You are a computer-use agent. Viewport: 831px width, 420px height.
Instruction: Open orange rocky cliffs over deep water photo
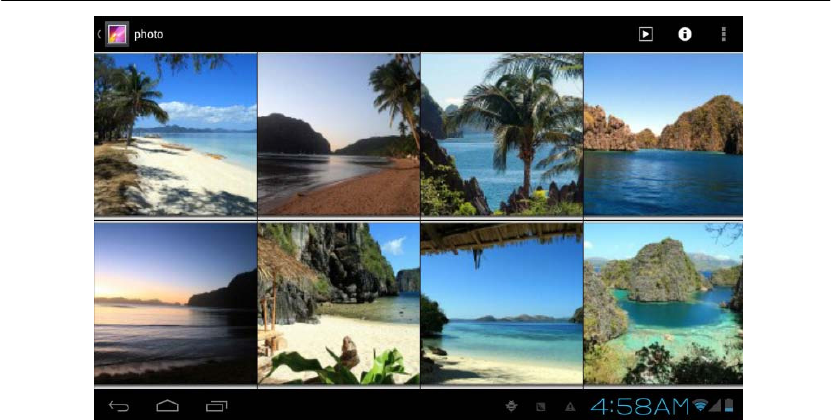pos(663,134)
